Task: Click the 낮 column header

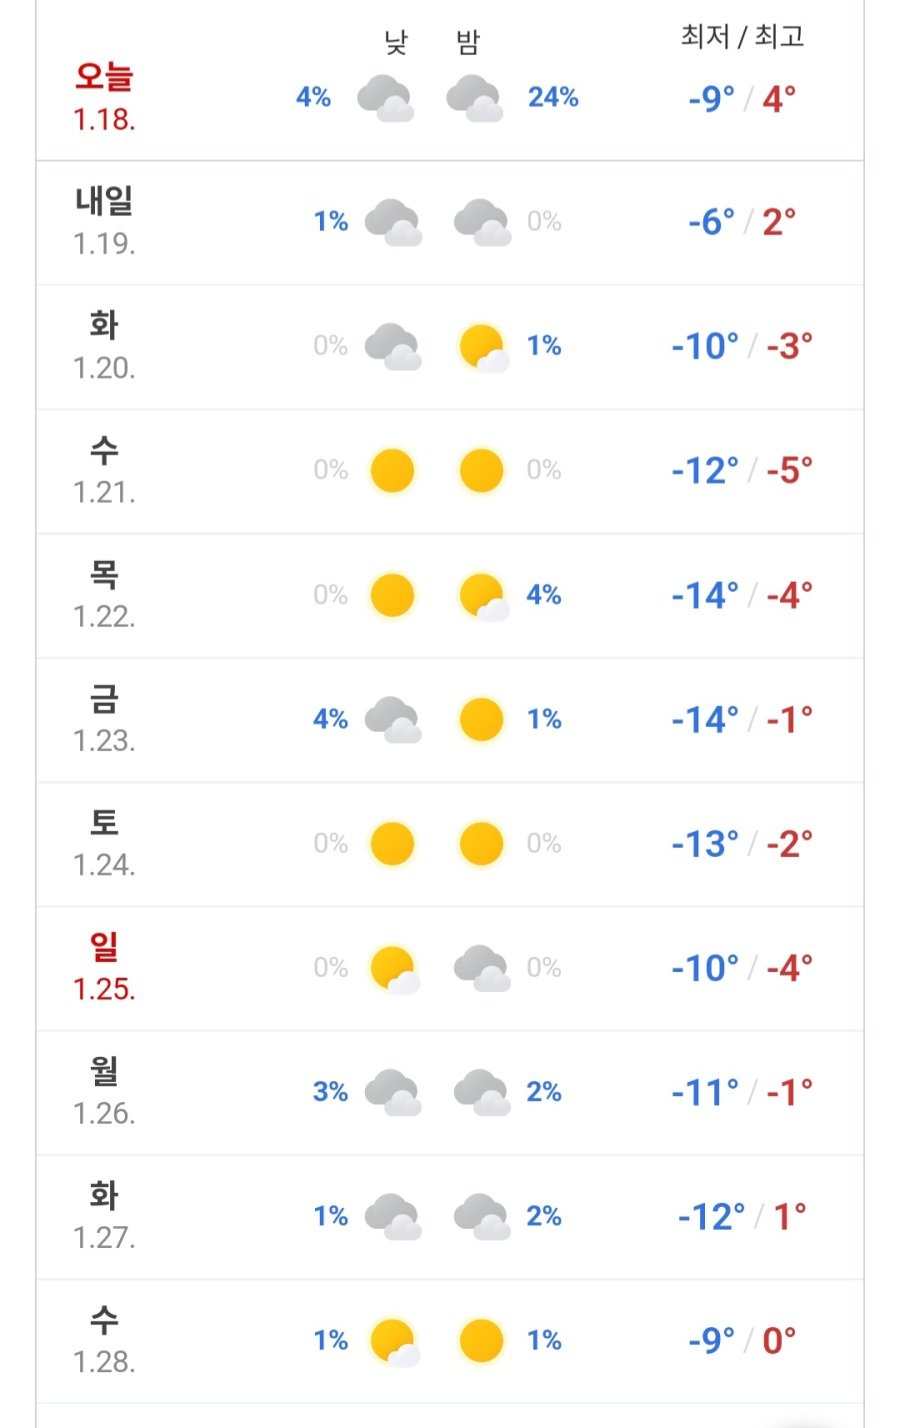Action: point(396,42)
